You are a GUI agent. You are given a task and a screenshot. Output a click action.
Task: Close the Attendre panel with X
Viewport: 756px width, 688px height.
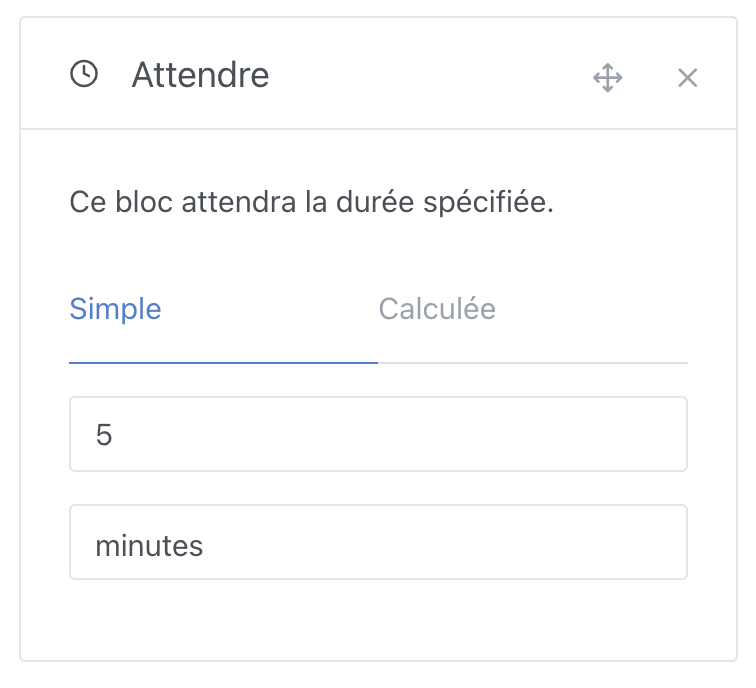coord(687,78)
